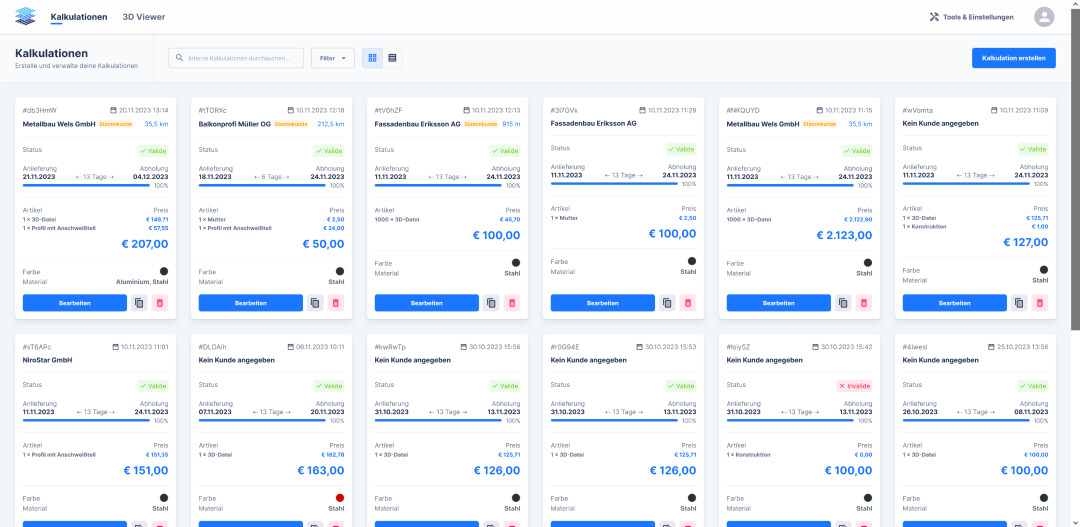
Task: Click Kalkulation erstellen button
Action: coord(1013,58)
